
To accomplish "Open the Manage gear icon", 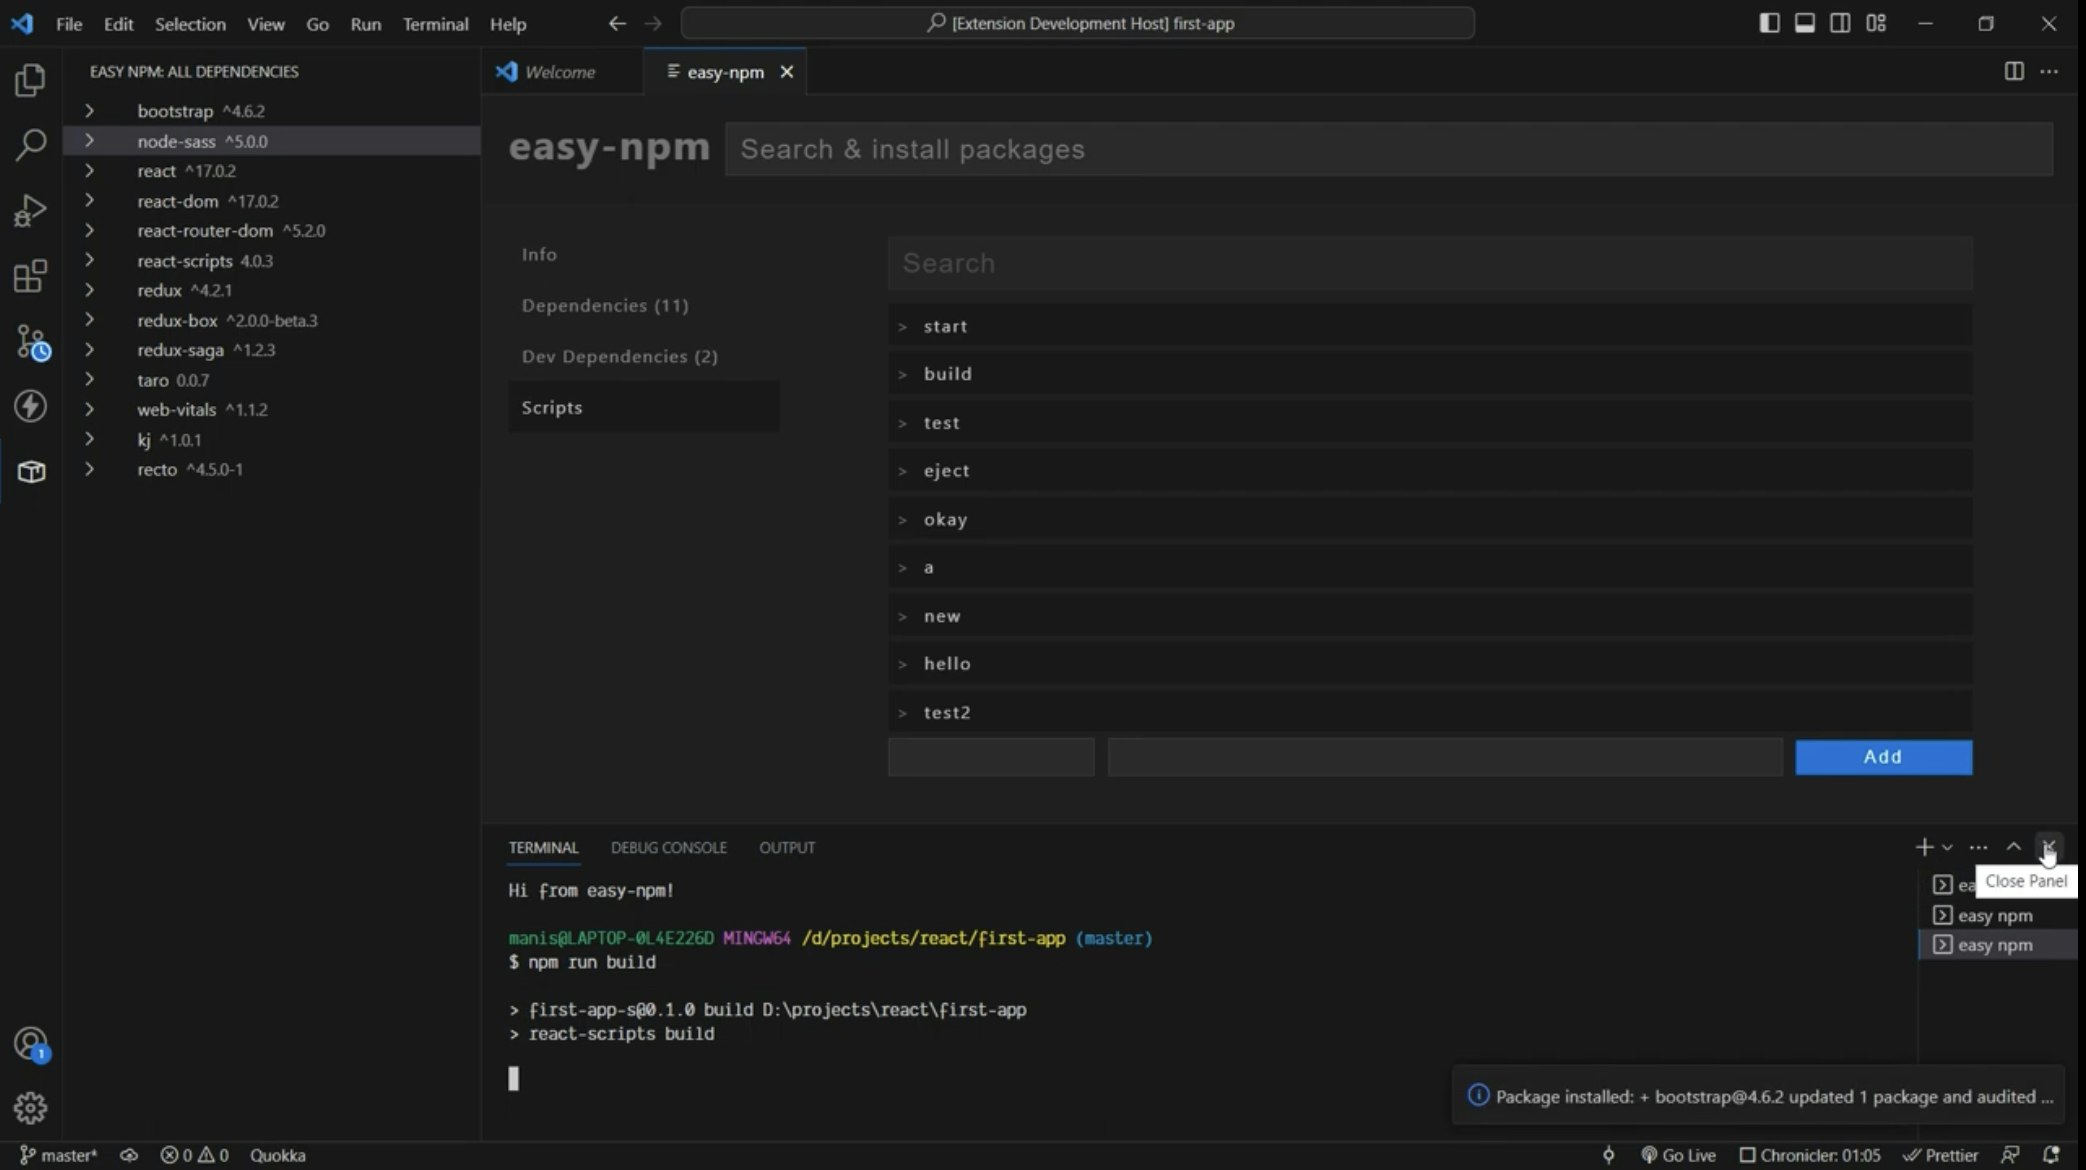I will [31, 1108].
